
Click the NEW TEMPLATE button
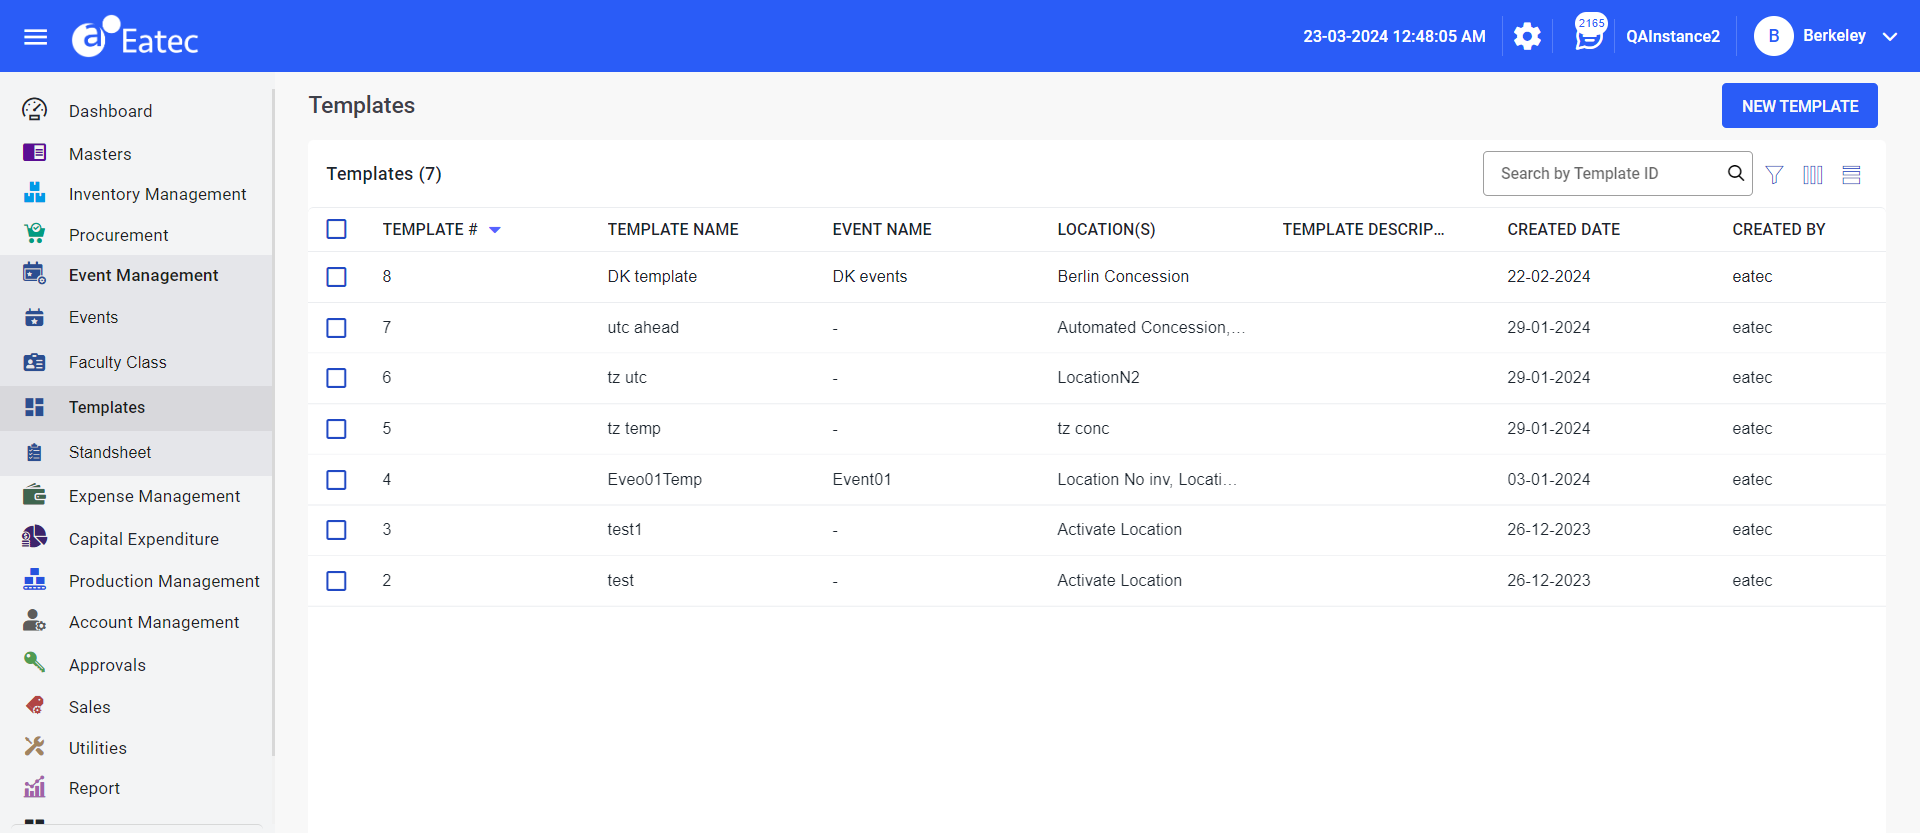point(1800,106)
